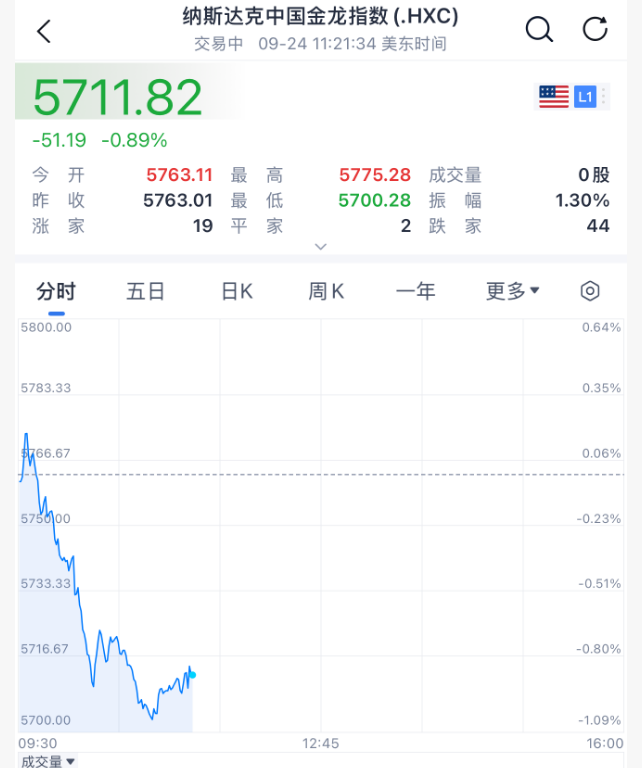Open the 成交量 indicator dropdown
Screen dimensions: 642x768
click(x=48, y=761)
